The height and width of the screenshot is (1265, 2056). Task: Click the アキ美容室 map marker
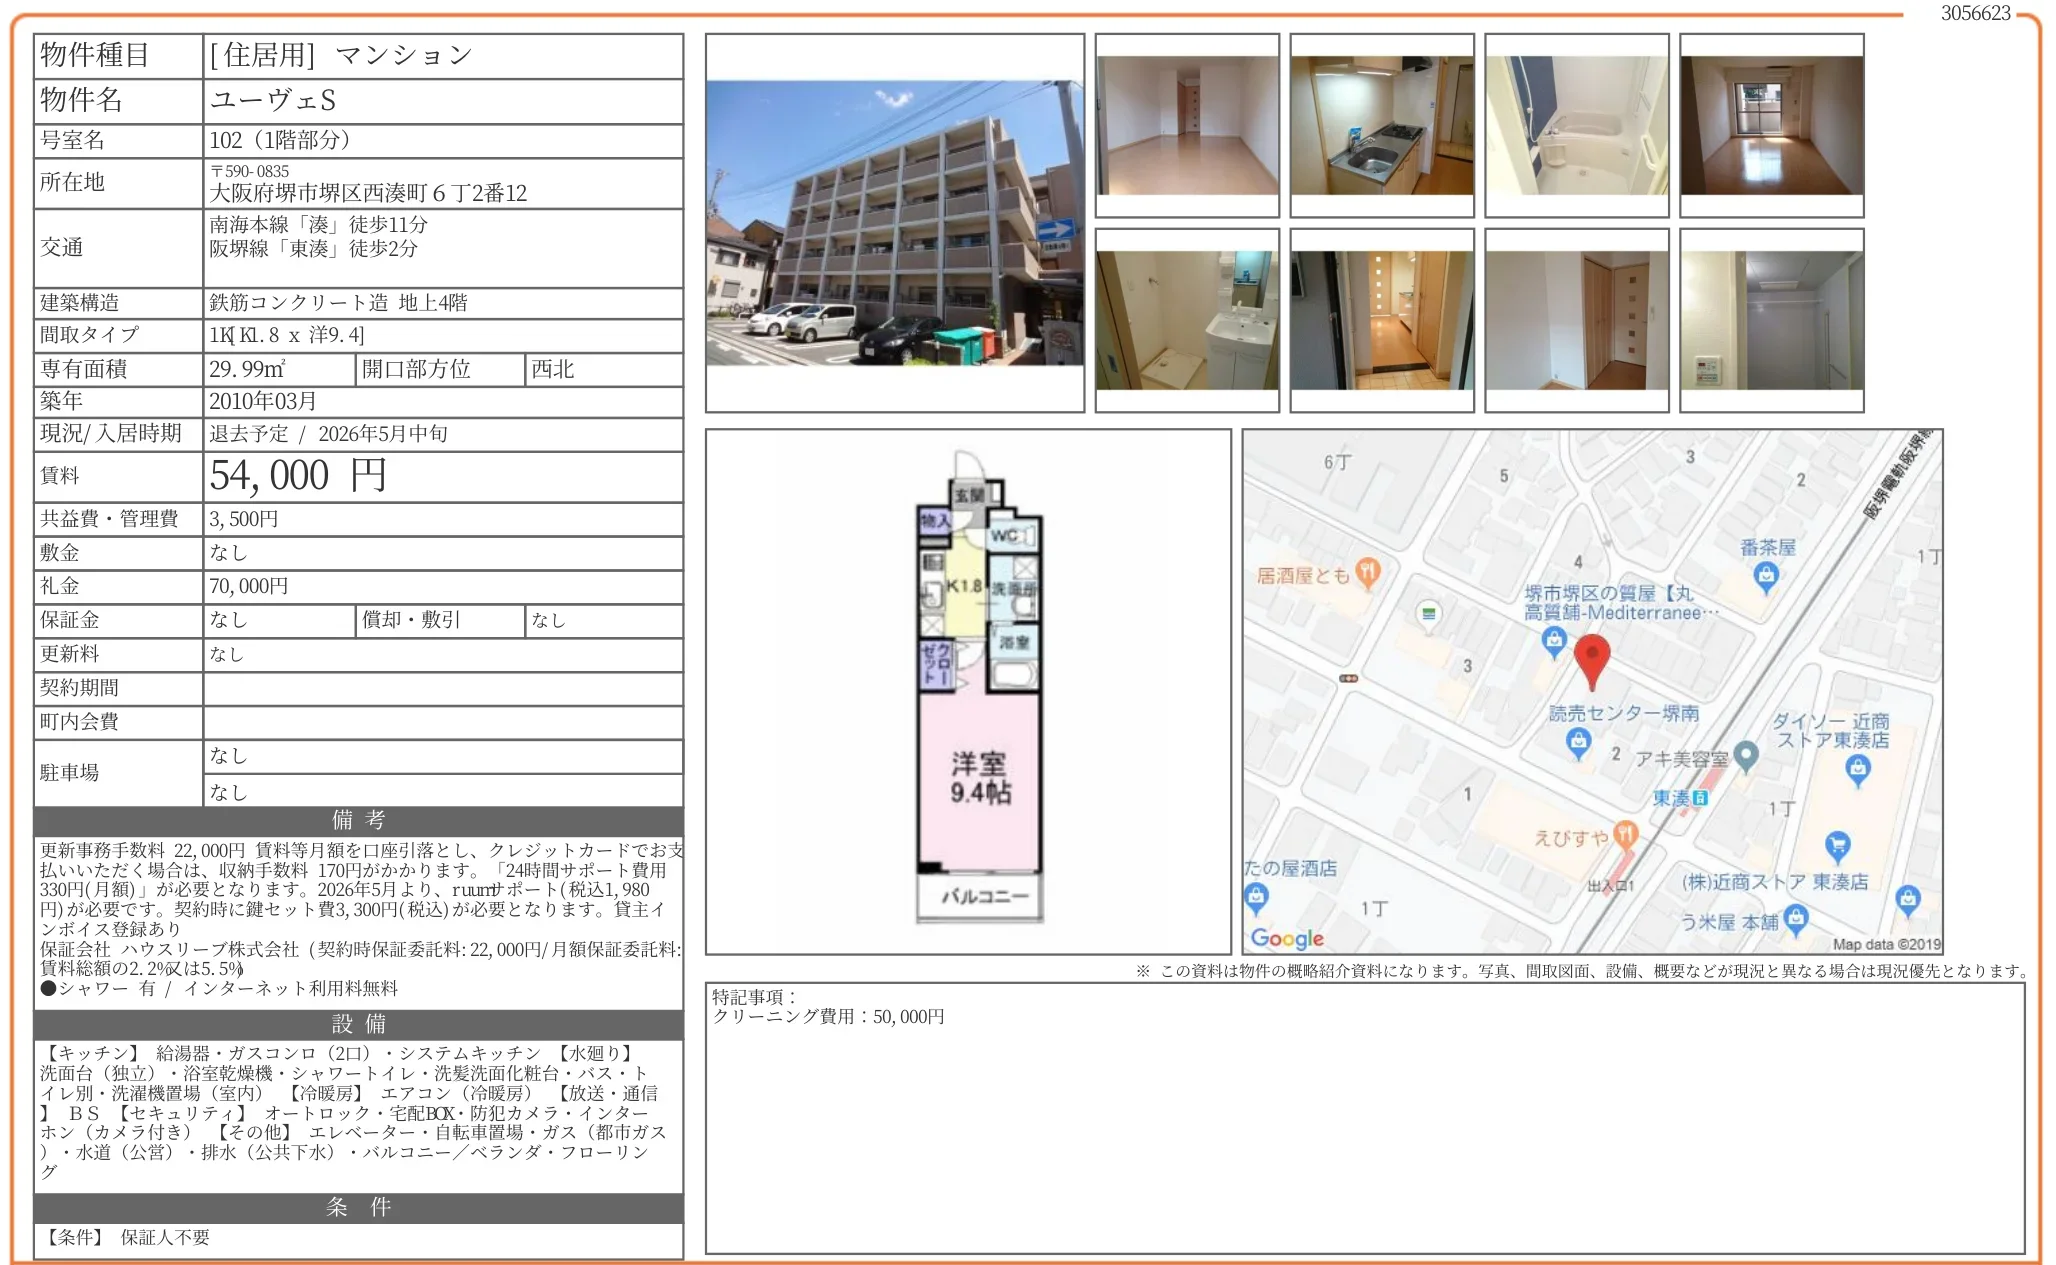[1746, 756]
